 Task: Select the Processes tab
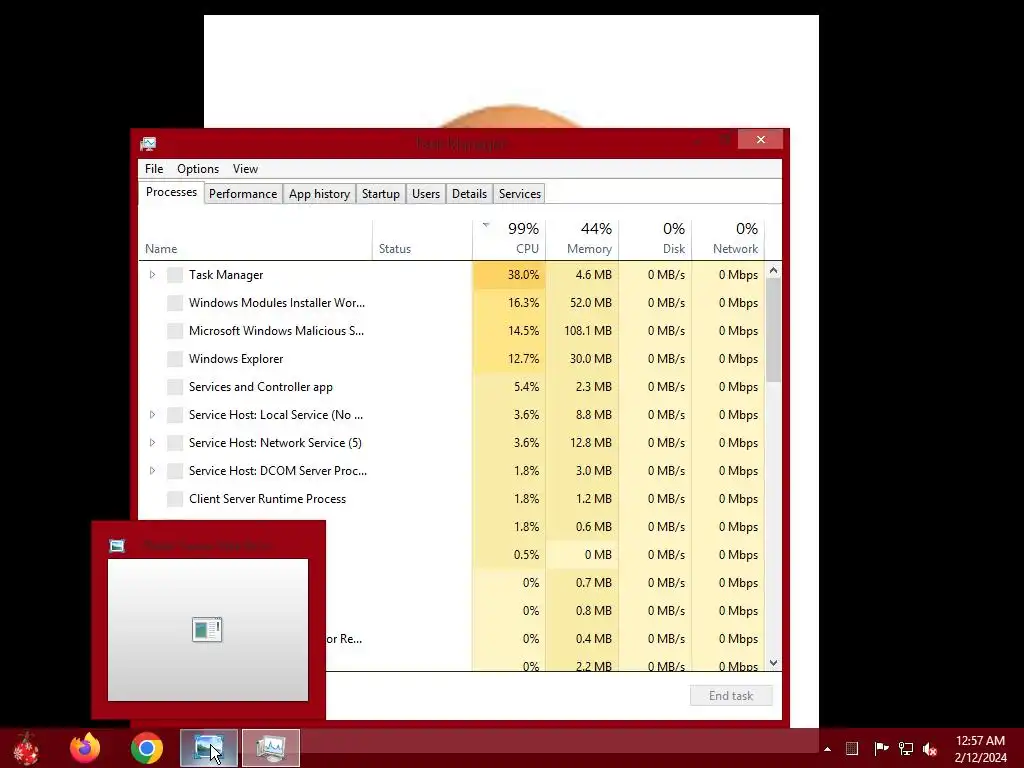click(x=171, y=192)
